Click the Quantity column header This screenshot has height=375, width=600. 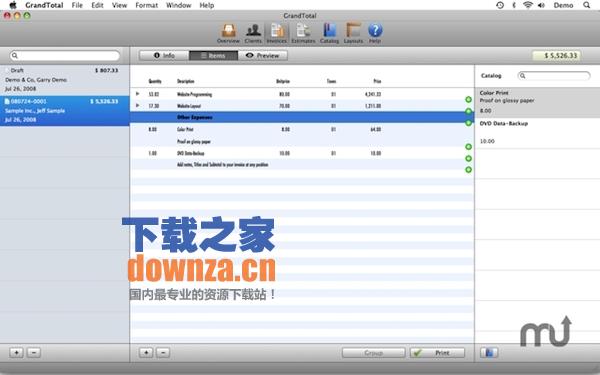155,81
